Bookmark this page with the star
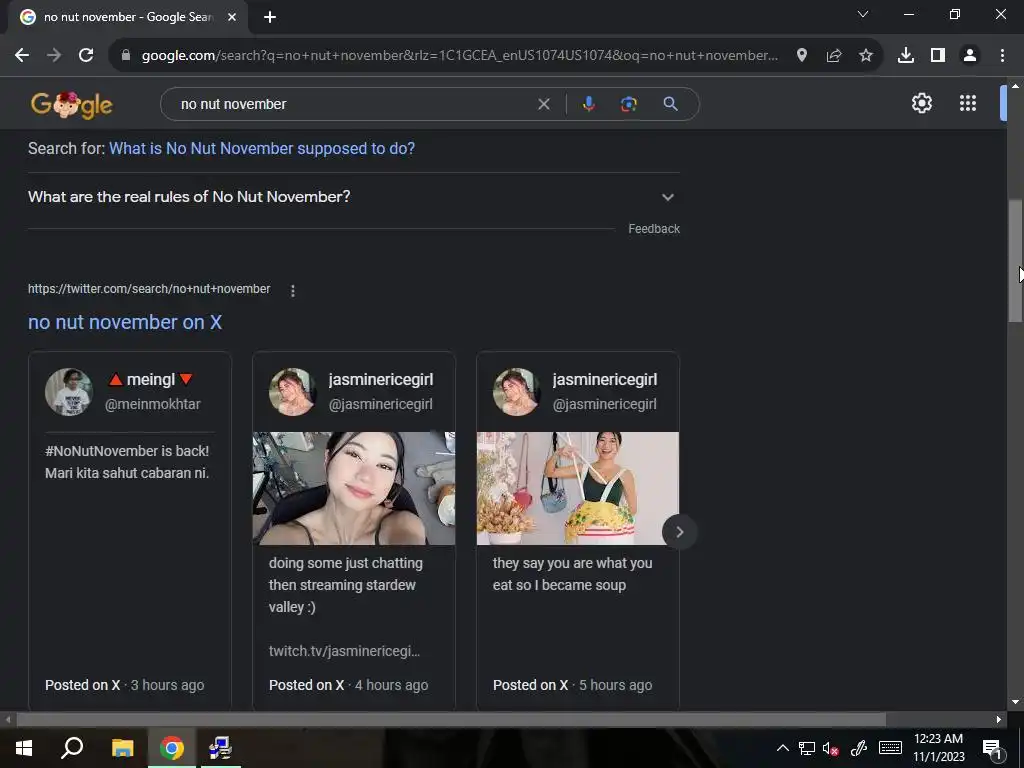This screenshot has height=768, width=1024. (866, 56)
